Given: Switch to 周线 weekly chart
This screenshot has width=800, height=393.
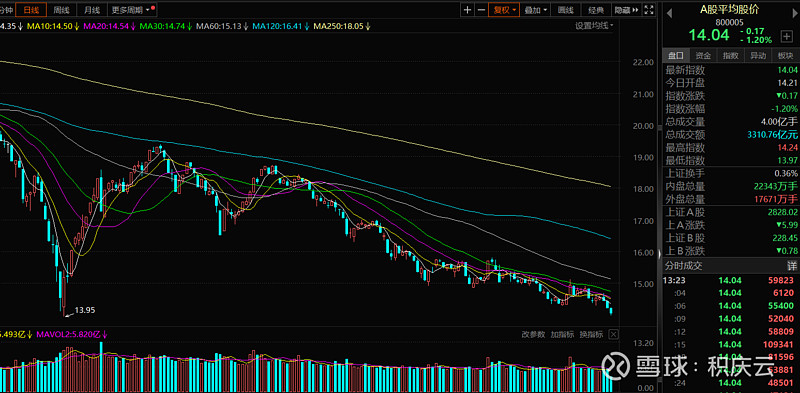Looking at the screenshot, I should coord(61,9).
